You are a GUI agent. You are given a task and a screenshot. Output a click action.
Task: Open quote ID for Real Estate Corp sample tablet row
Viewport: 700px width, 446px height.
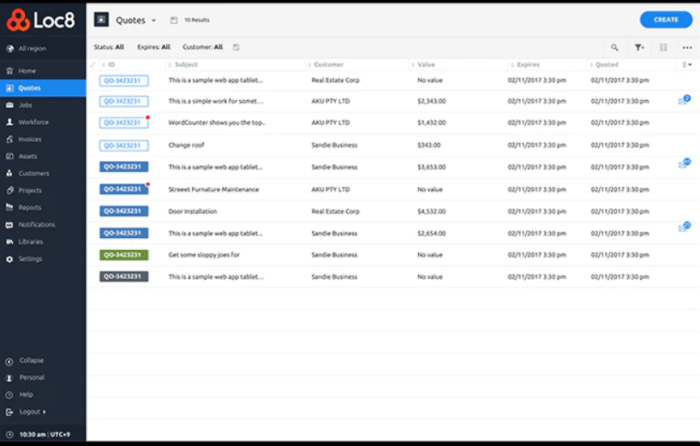click(x=124, y=81)
